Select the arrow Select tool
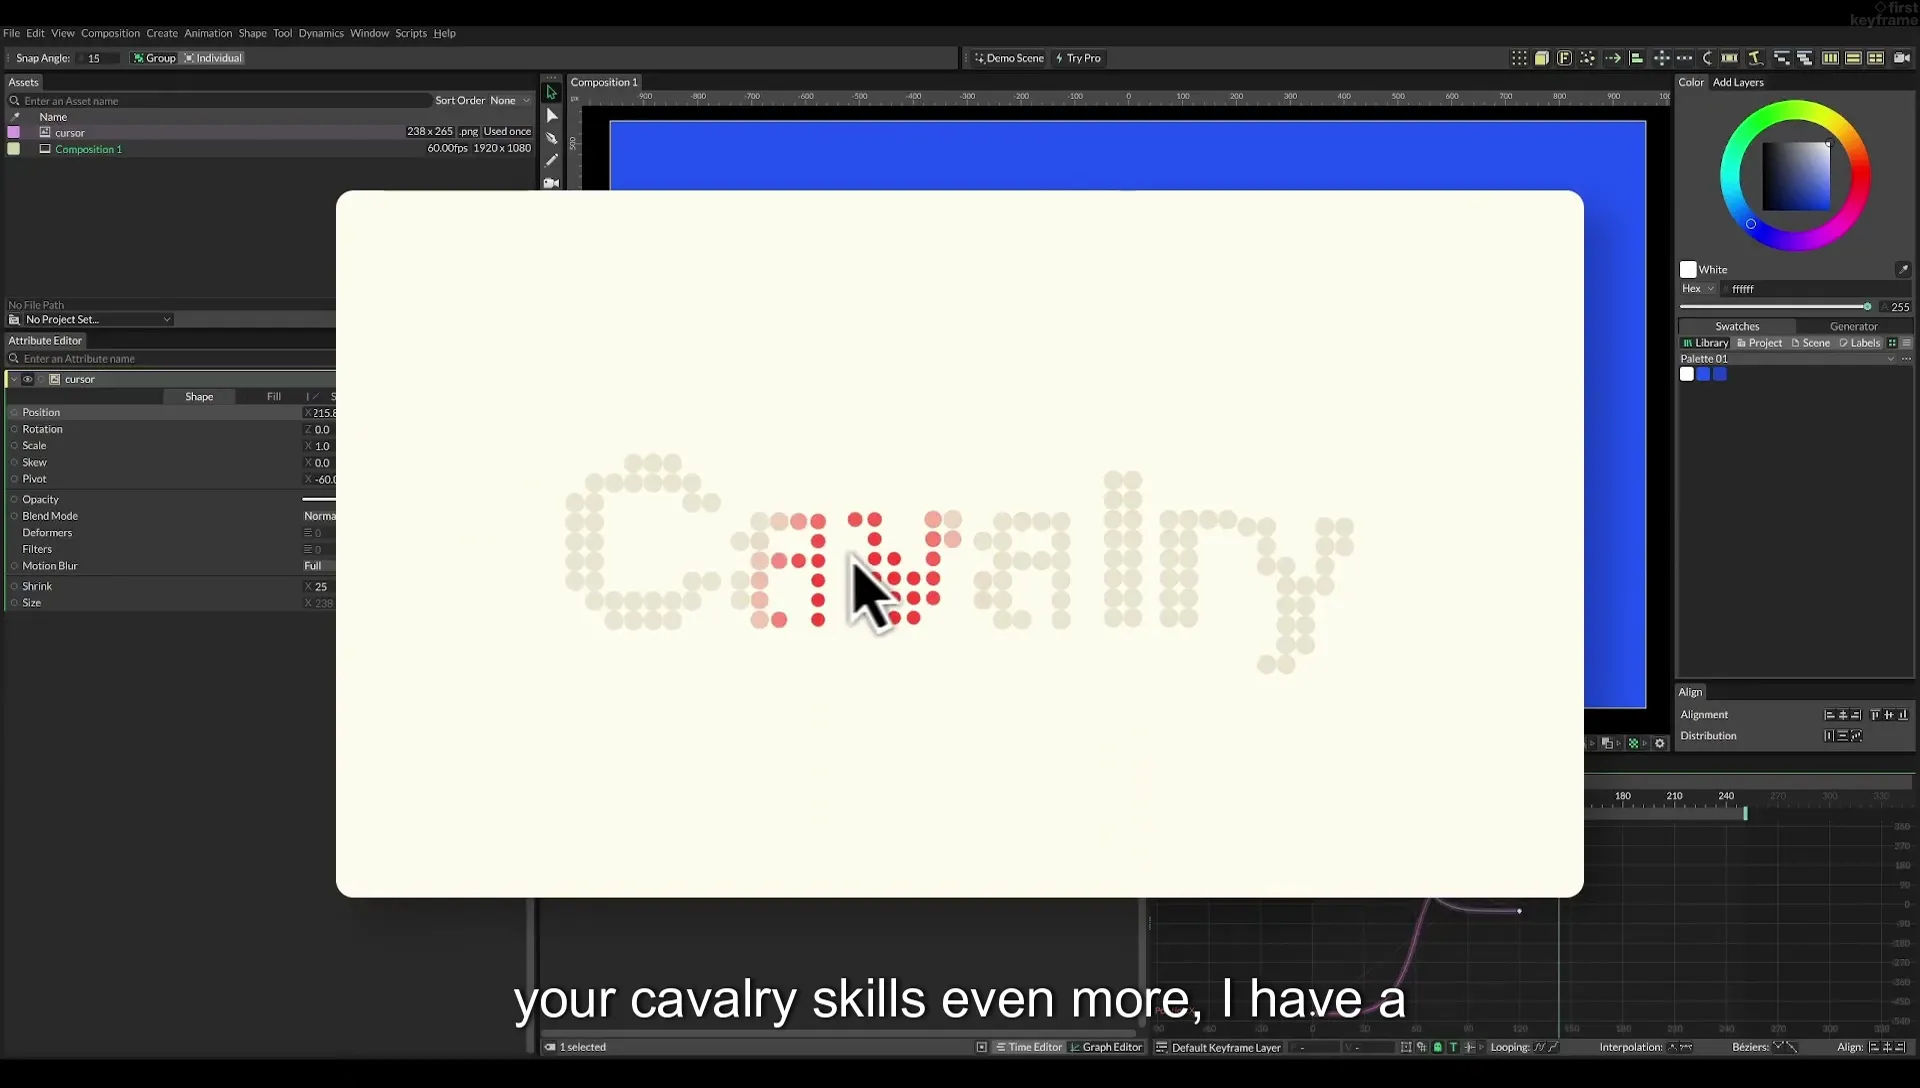Screen dimensions: 1920x1088 pos(551,92)
